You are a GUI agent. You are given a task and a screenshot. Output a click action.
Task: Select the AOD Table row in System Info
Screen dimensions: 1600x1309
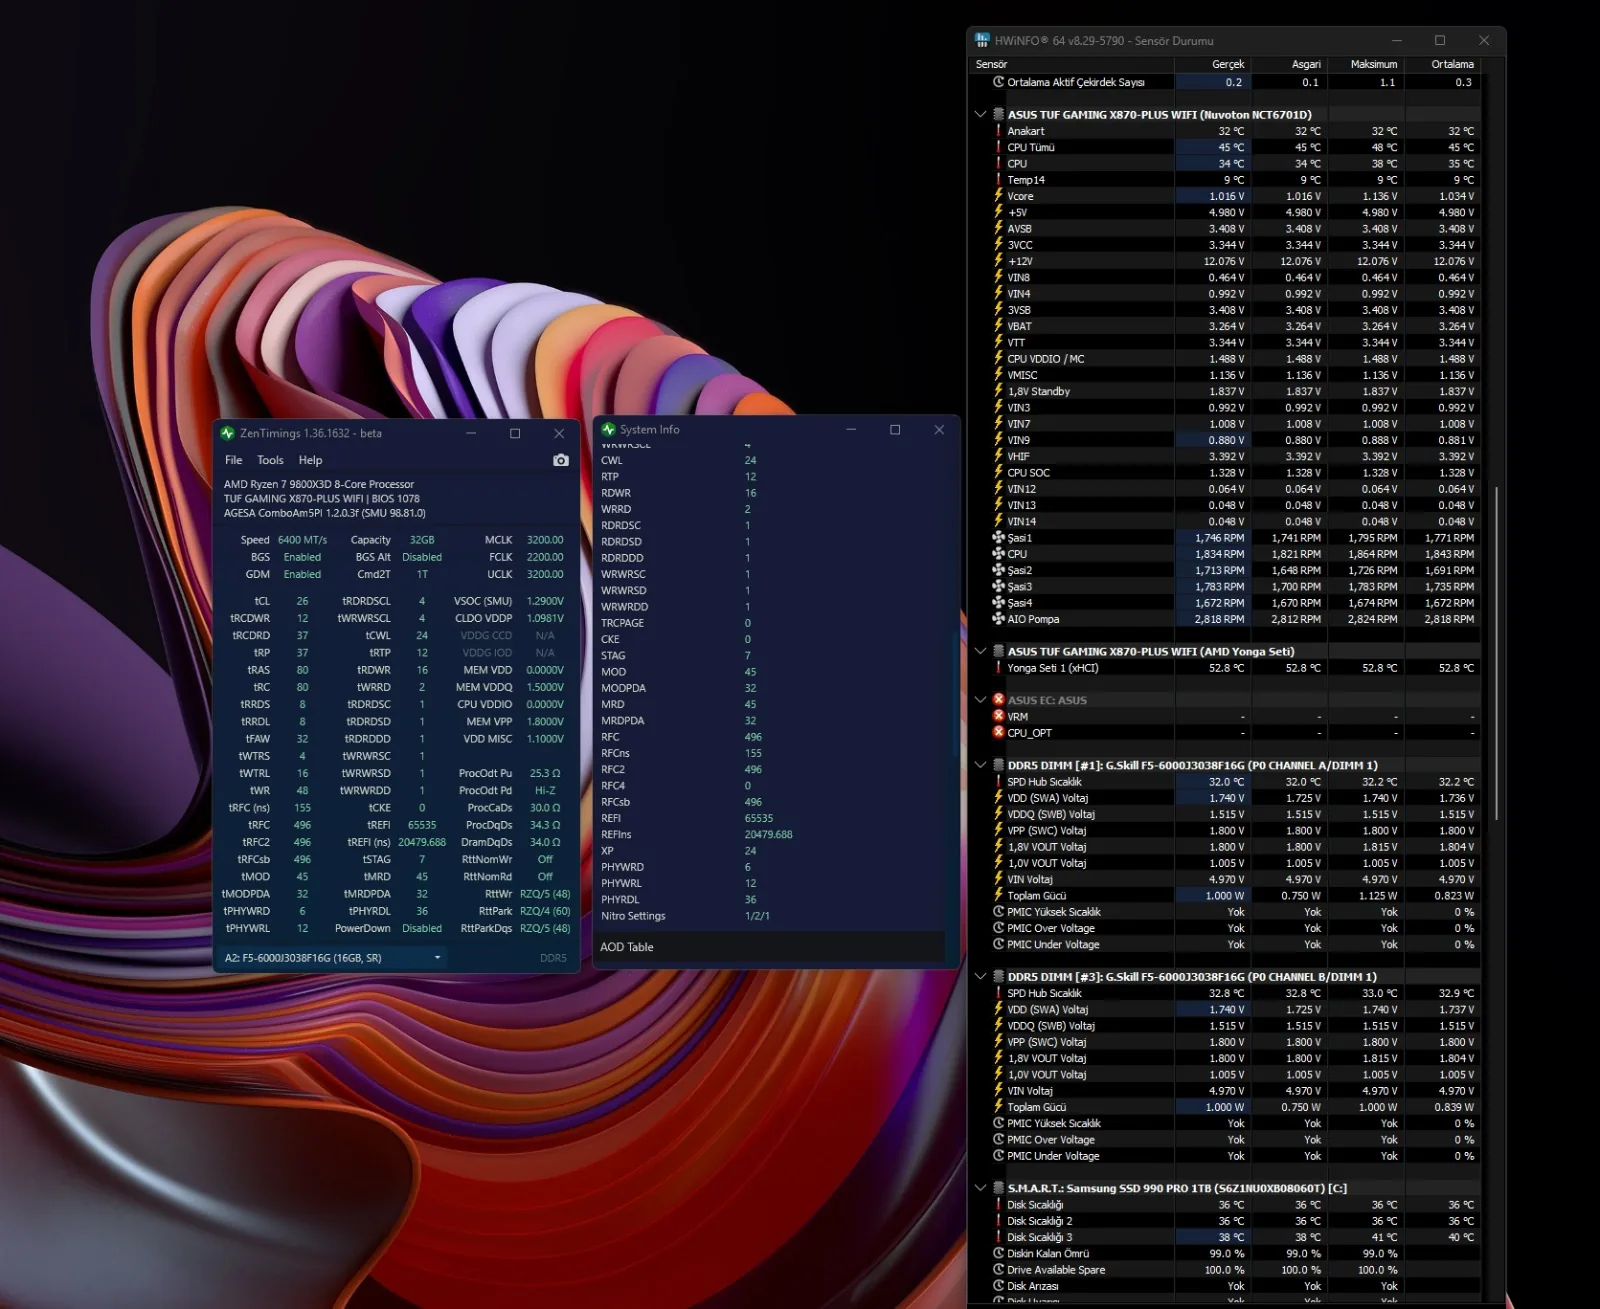(x=770, y=947)
